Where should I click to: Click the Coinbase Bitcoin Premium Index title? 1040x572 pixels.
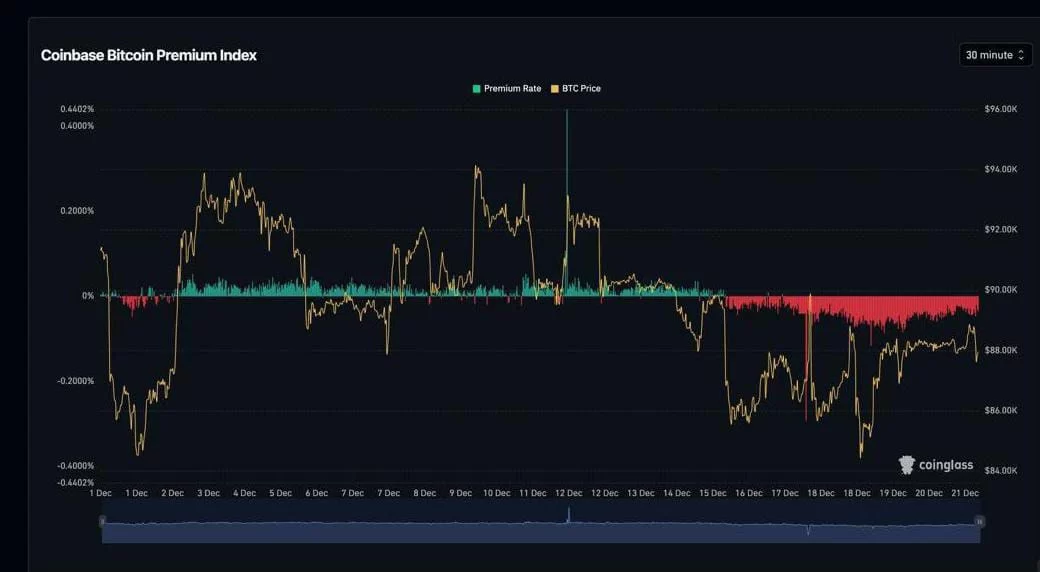149,55
